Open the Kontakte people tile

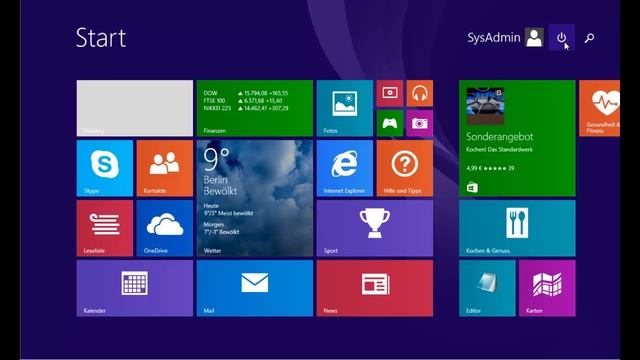click(165, 168)
